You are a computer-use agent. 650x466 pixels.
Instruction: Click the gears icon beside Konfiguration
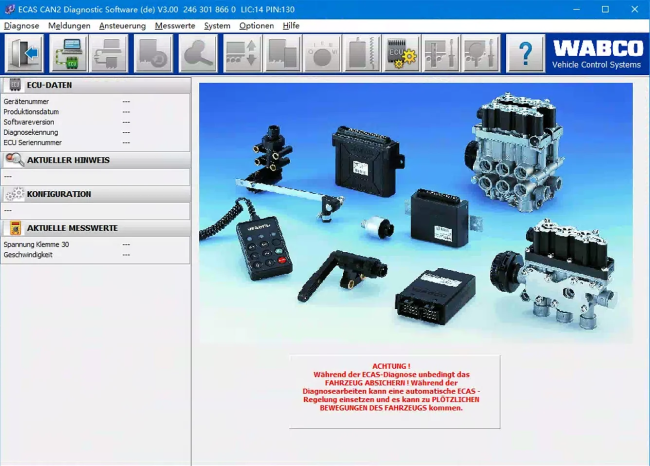(x=13, y=194)
